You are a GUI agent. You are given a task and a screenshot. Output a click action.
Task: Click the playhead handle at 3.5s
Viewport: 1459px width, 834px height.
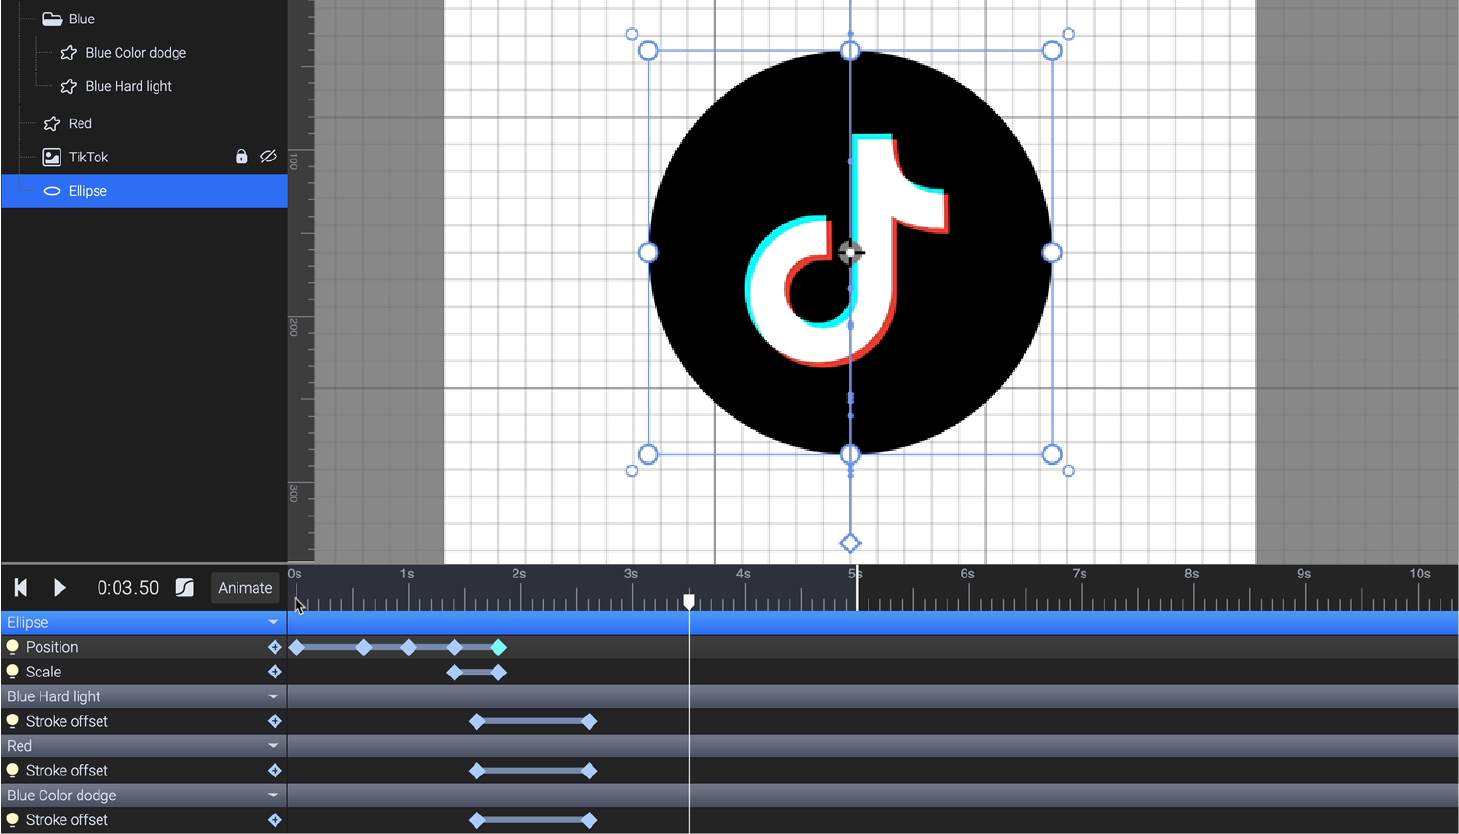click(x=689, y=601)
